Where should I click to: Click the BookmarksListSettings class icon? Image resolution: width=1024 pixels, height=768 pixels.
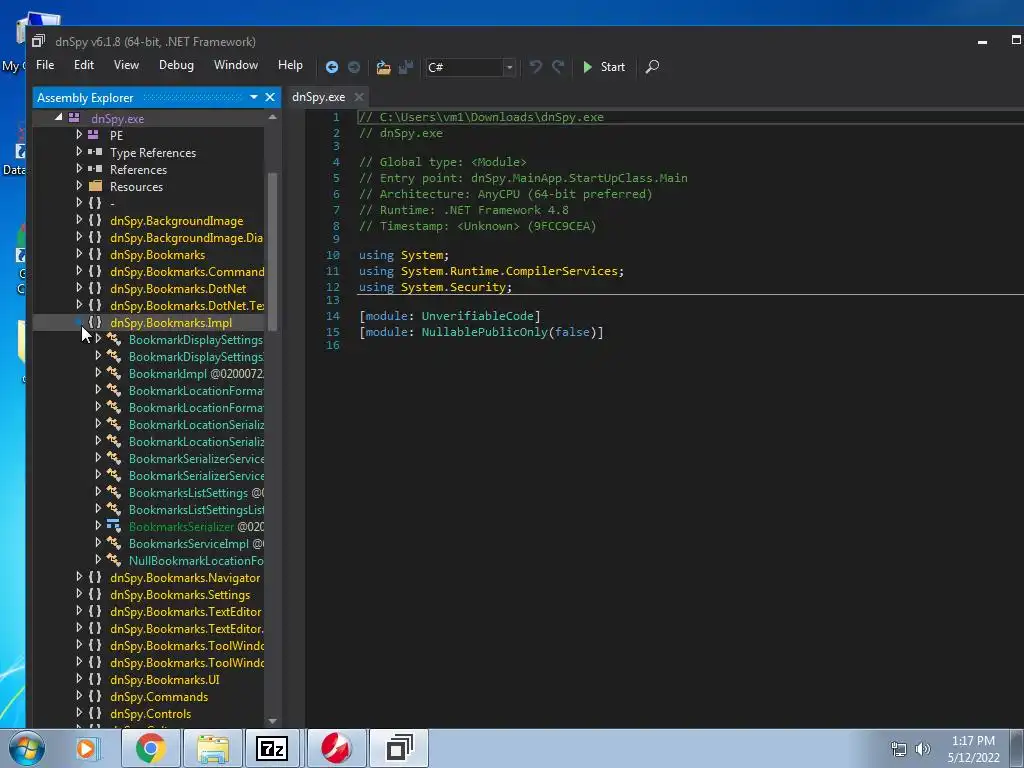pos(114,492)
